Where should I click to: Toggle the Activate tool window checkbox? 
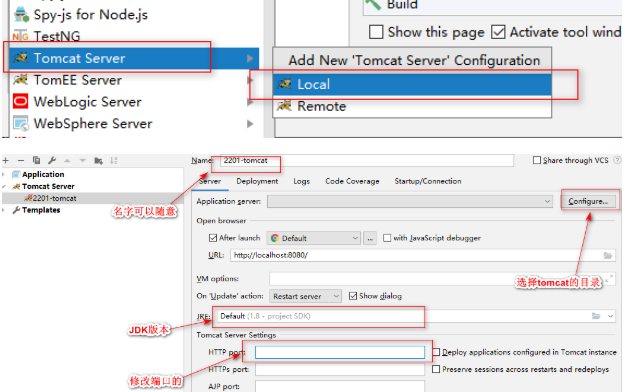coord(498,32)
